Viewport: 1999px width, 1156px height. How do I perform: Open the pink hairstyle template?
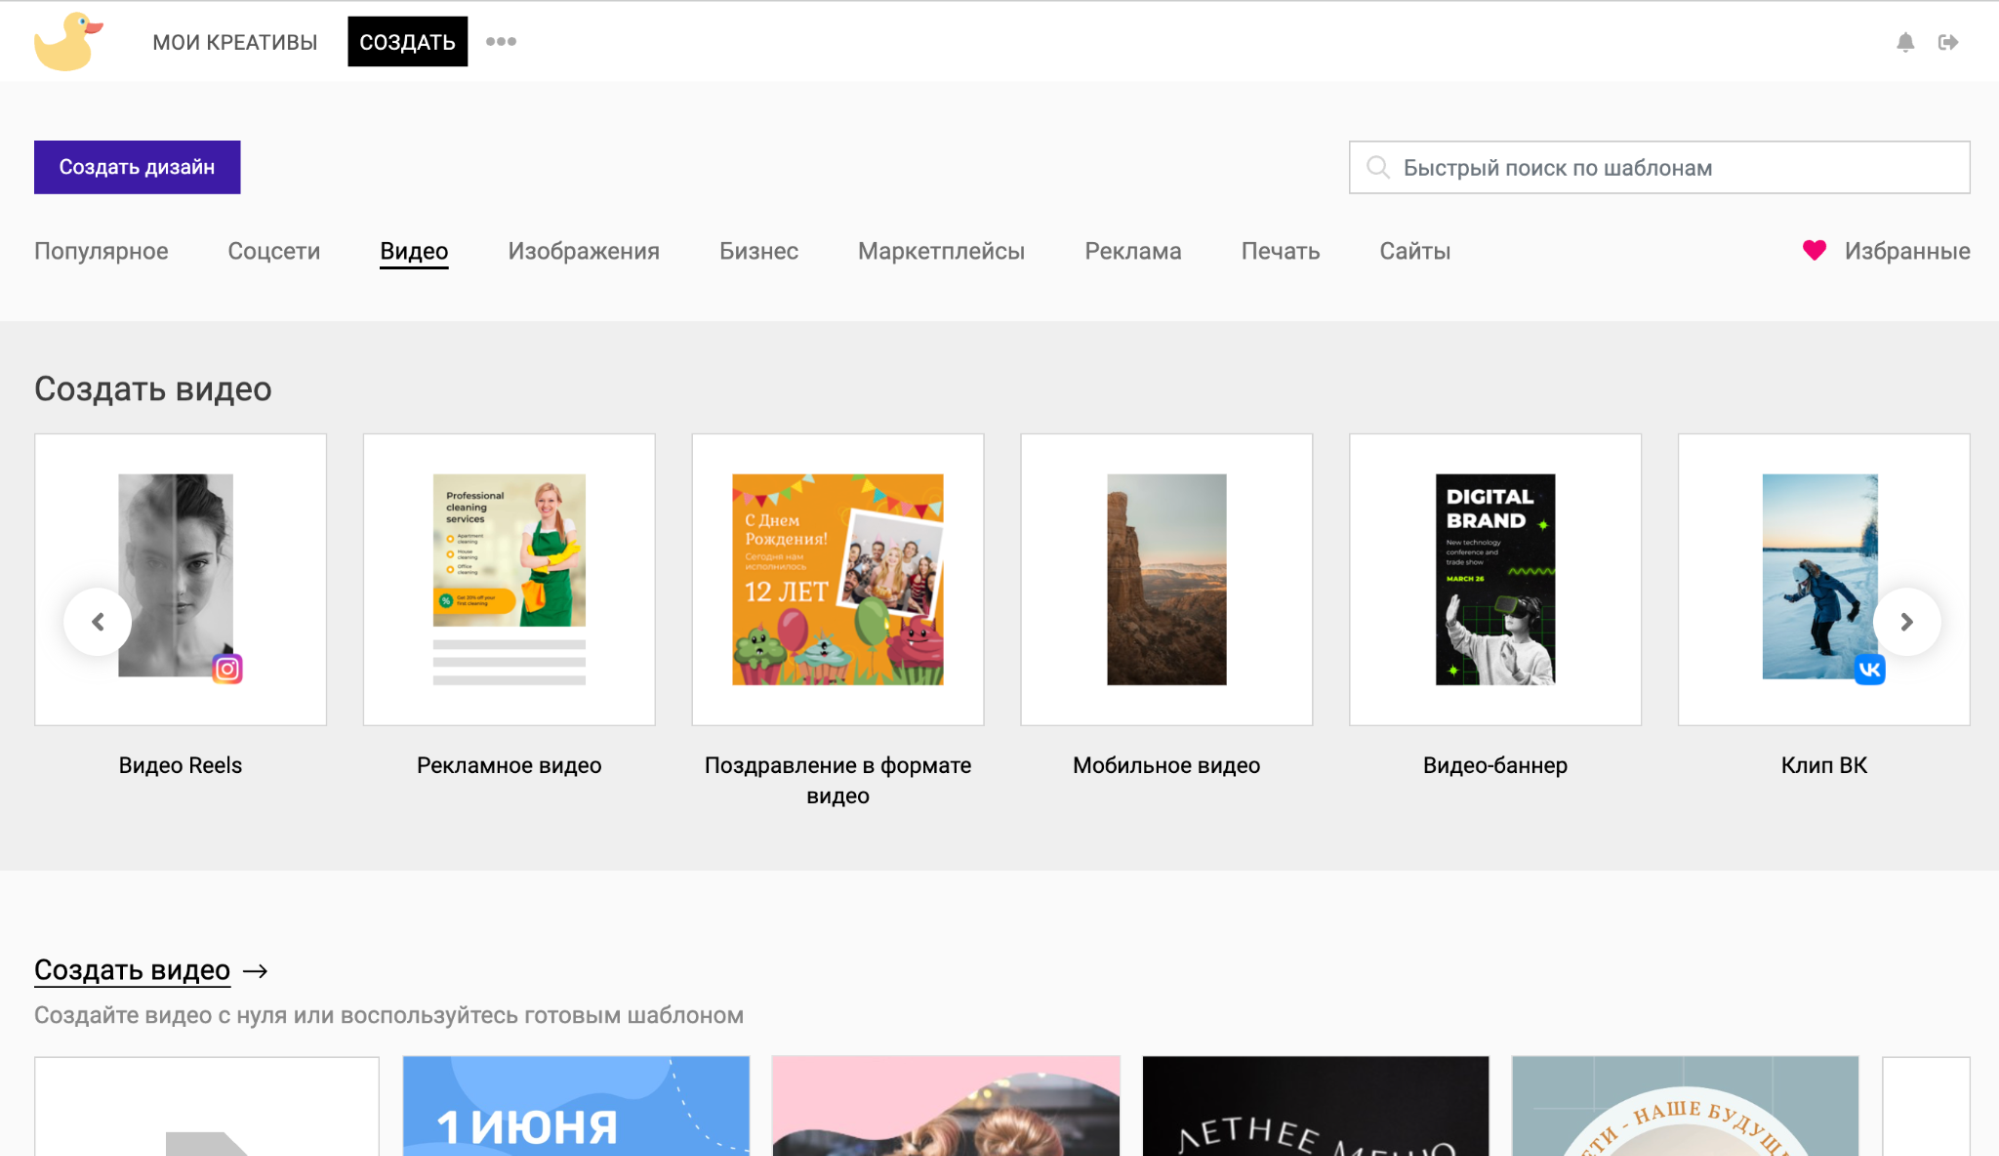[x=946, y=1106]
